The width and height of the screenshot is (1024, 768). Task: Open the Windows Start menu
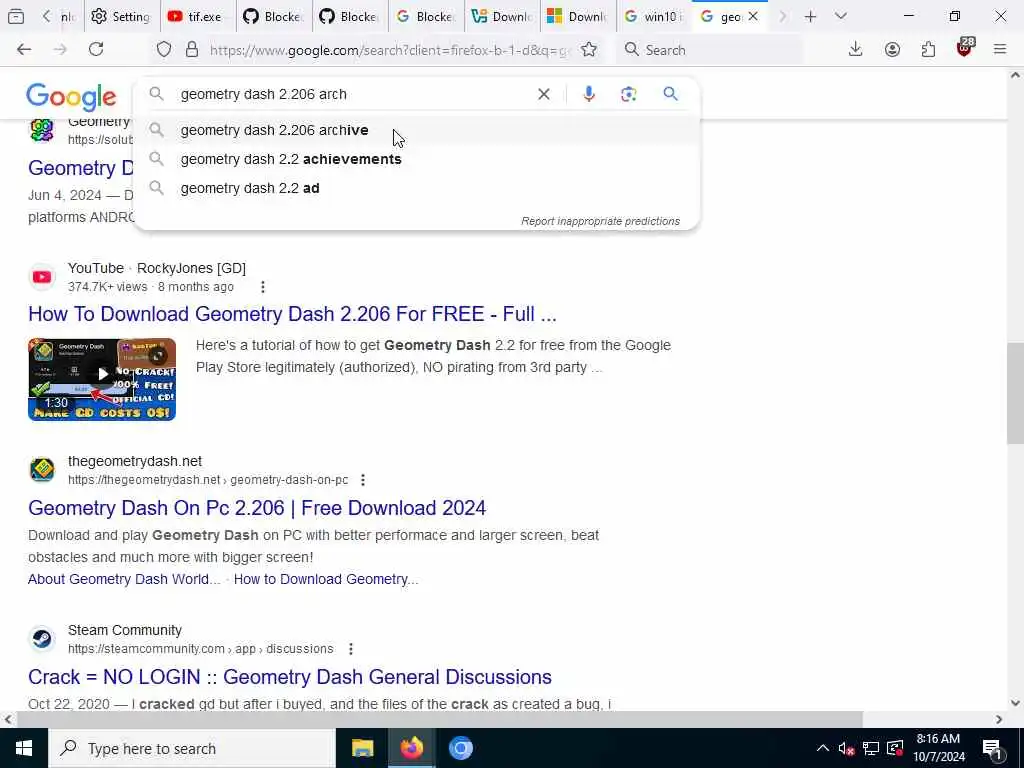pos(24,748)
